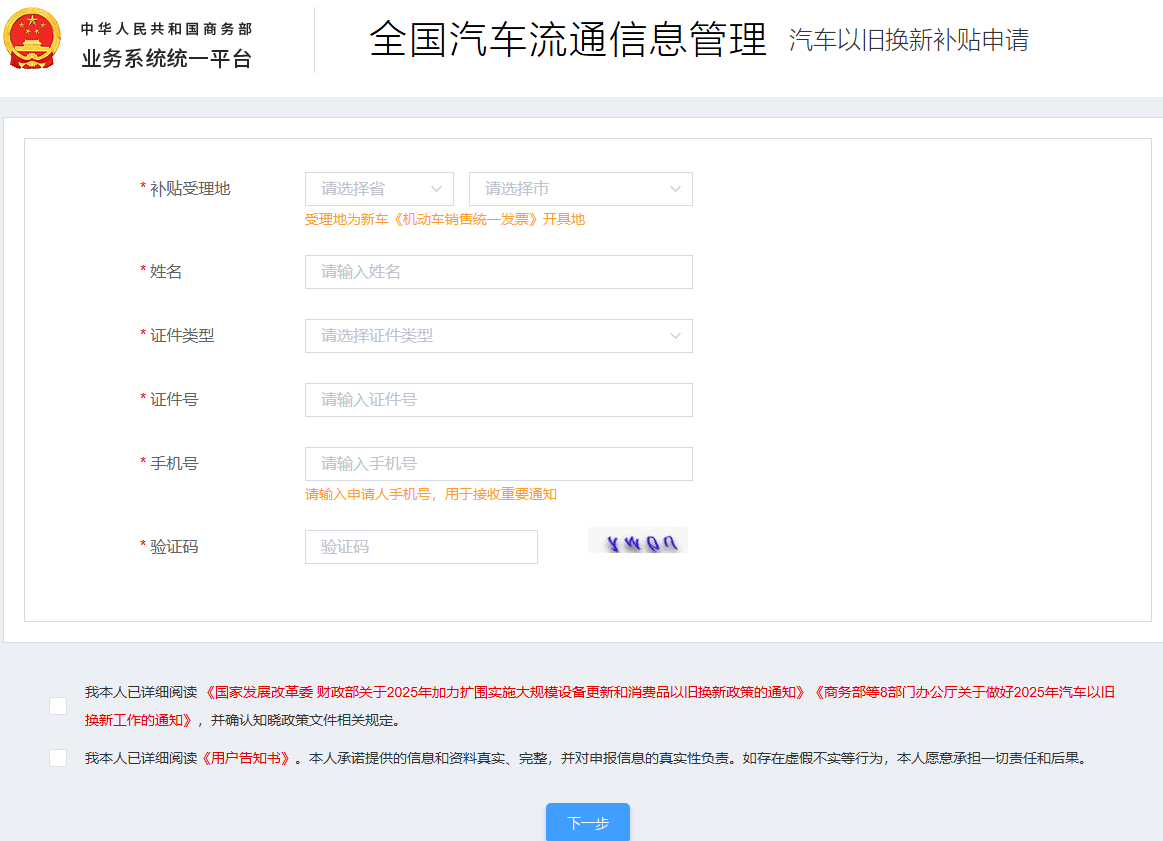Click the 请输入证件号 ID number field
Image resolution: width=1163 pixels, height=841 pixels.
498,400
